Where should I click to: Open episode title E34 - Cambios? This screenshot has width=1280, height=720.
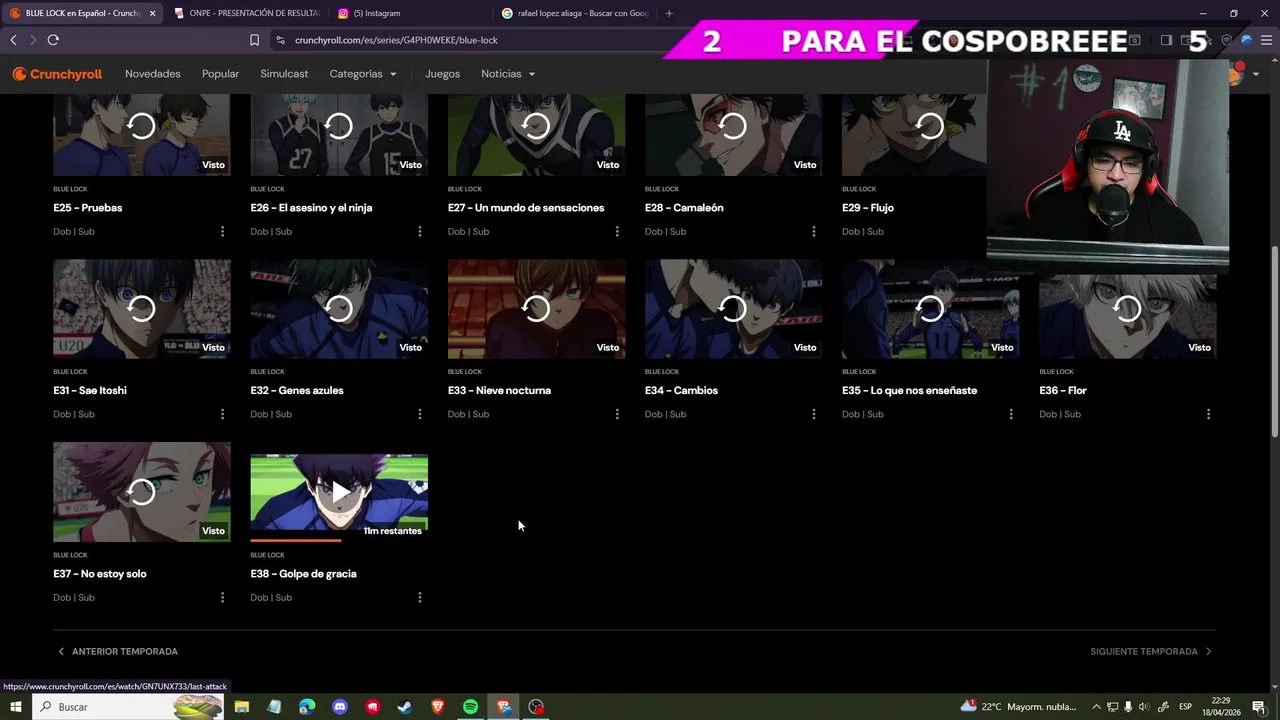tap(681, 391)
